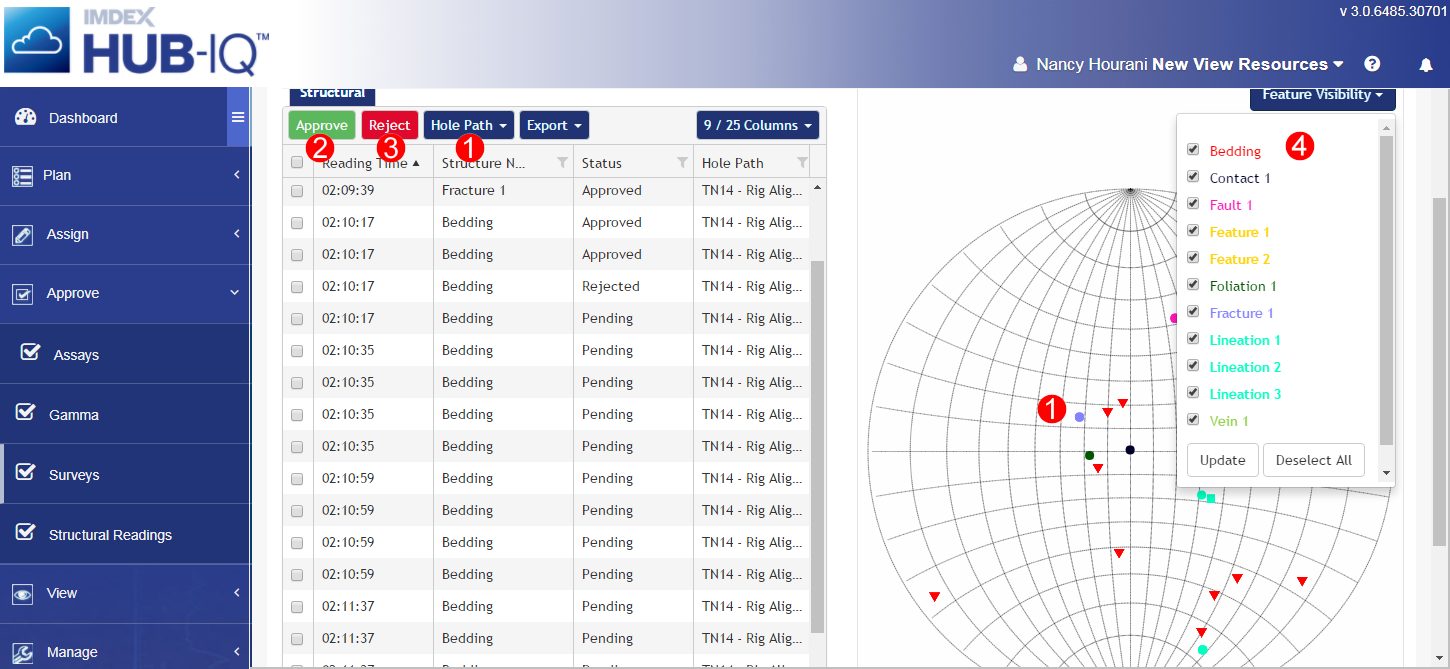The height and width of the screenshot is (669, 1450).
Task: Open the notifications bell
Action: [1426, 64]
